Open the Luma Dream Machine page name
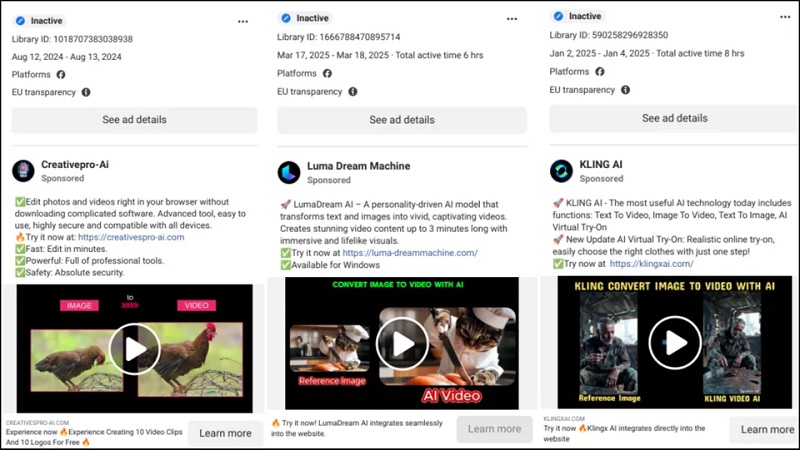The width and height of the screenshot is (800, 450). (x=359, y=166)
